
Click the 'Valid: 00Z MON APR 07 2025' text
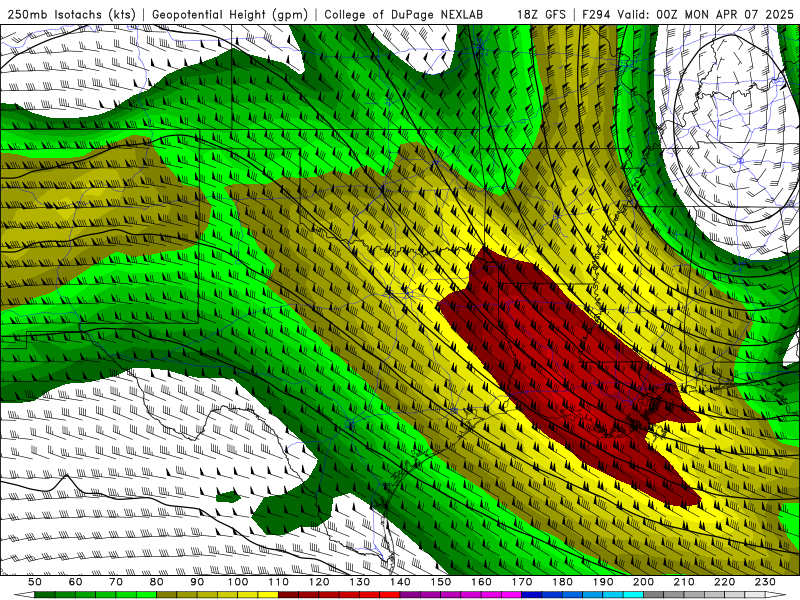(706, 14)
